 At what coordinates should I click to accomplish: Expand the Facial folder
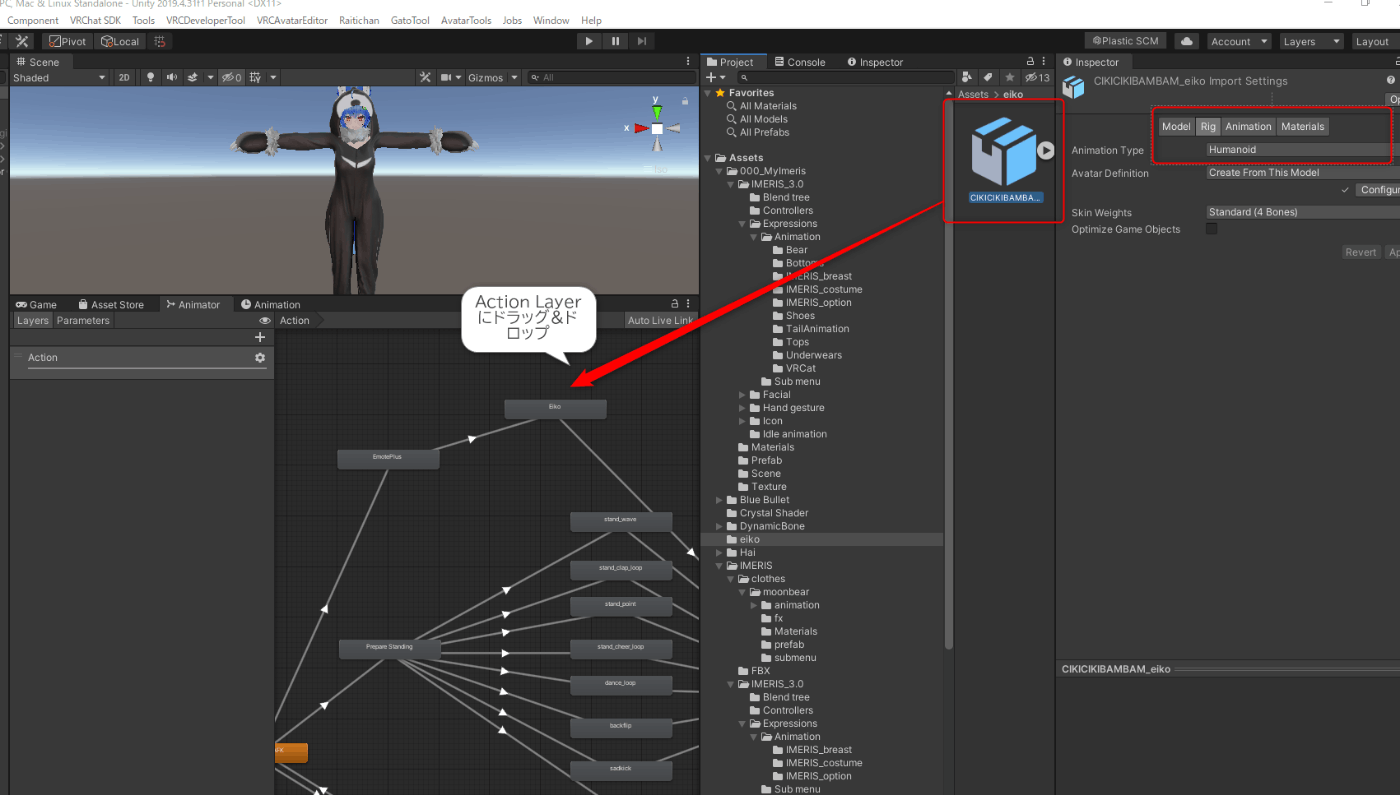pos(743,395)
